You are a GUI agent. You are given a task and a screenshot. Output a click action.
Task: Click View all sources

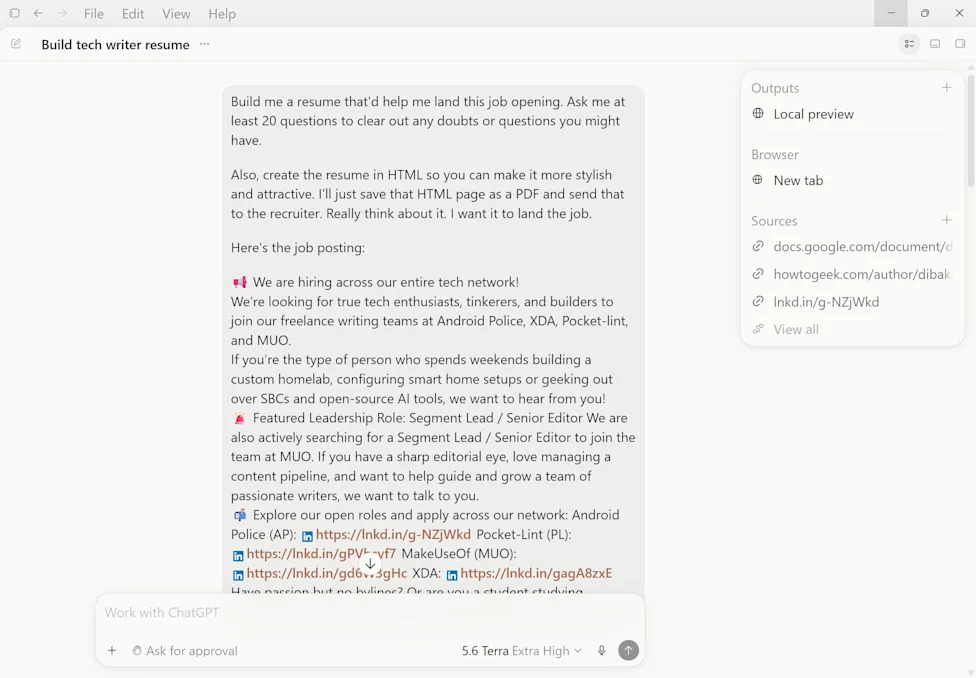point(795,329)
